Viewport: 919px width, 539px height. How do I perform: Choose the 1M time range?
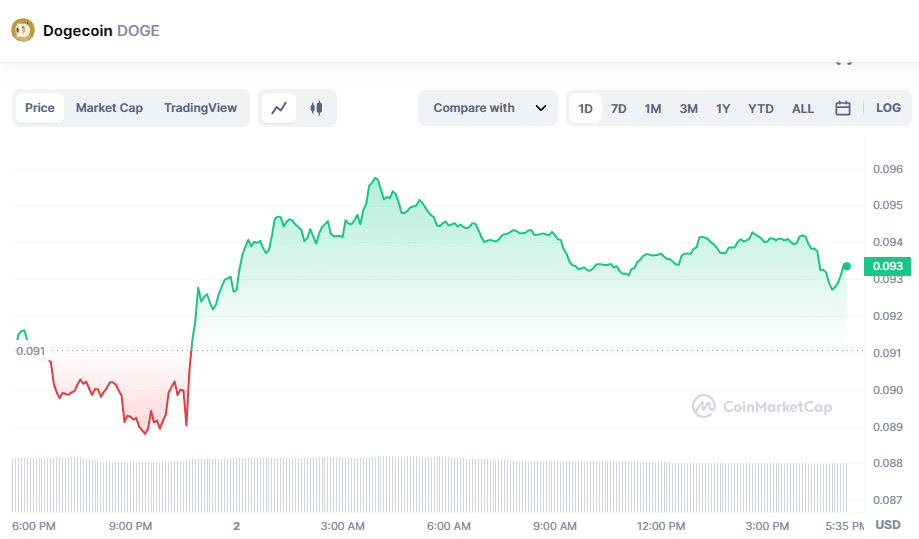[x=653, y=108]
